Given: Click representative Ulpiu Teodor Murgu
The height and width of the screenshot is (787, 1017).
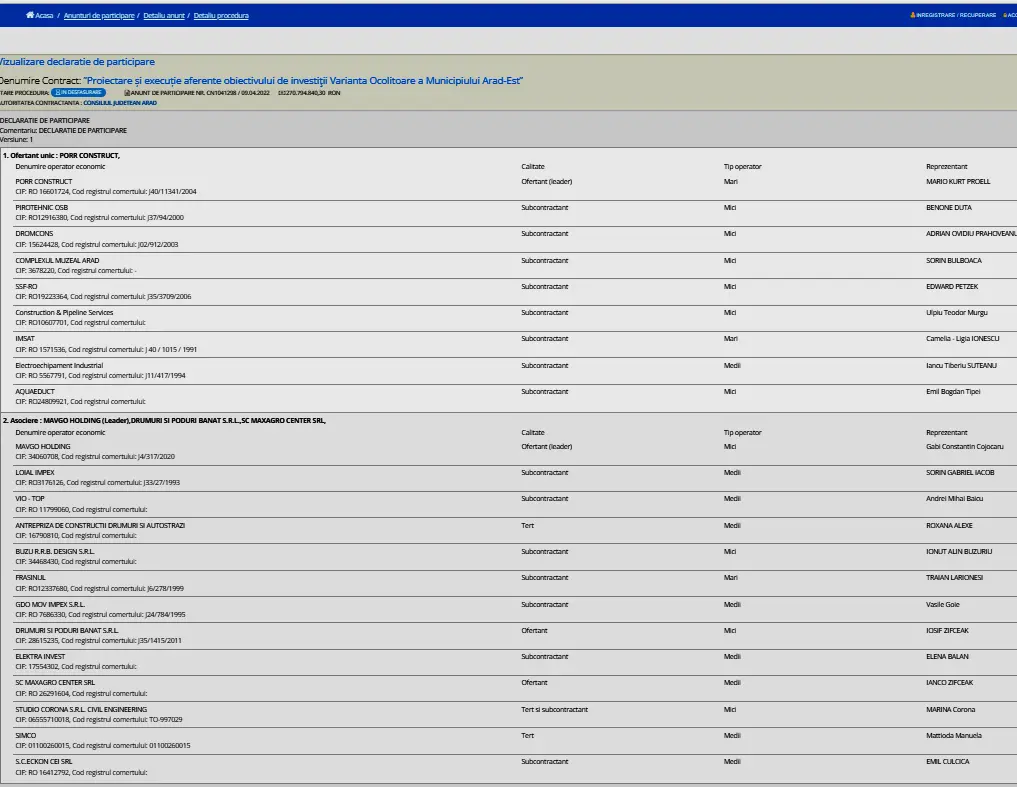Looking at the screenshot, I should coord(957,312).
